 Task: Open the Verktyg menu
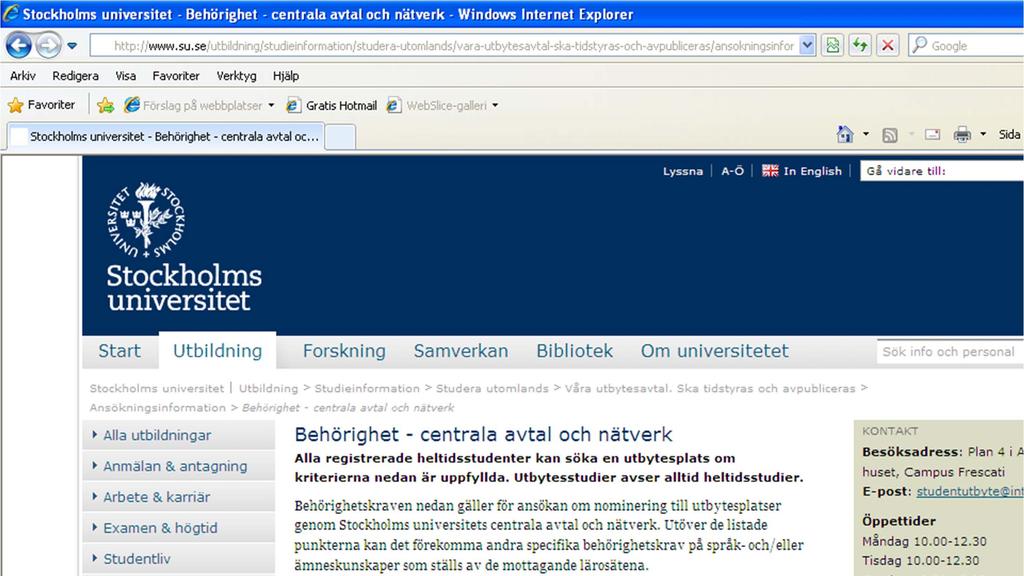pyautogui.click(x=236, y=76)
